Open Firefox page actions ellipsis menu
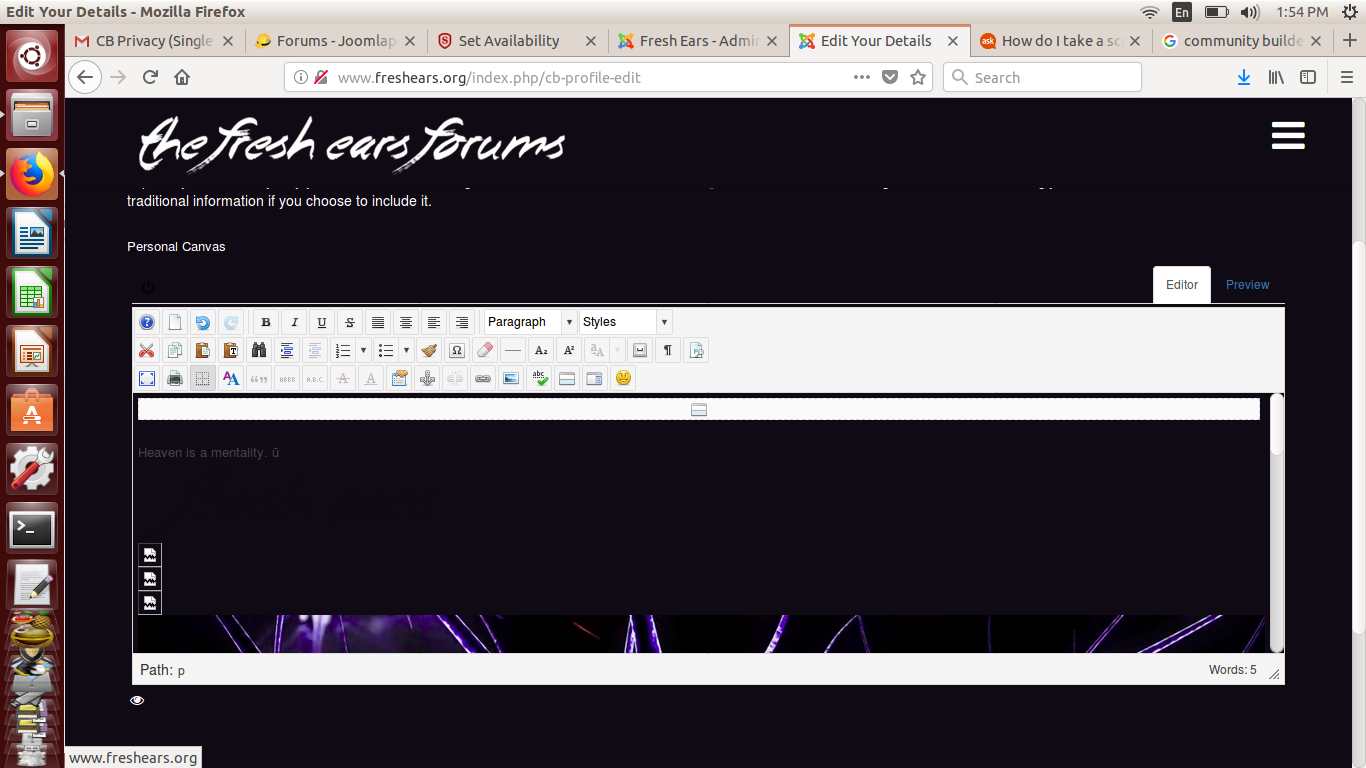 point(861,77)
